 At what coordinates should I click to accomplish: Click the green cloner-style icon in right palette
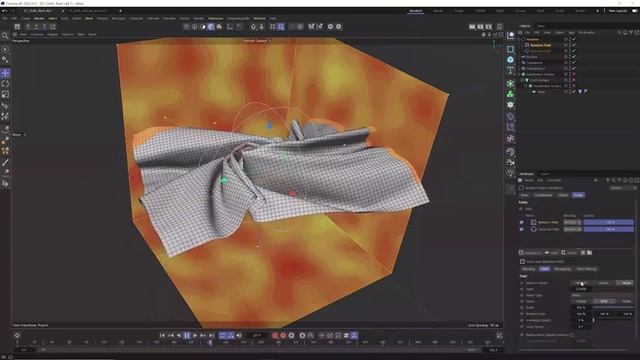click(510, 94)
